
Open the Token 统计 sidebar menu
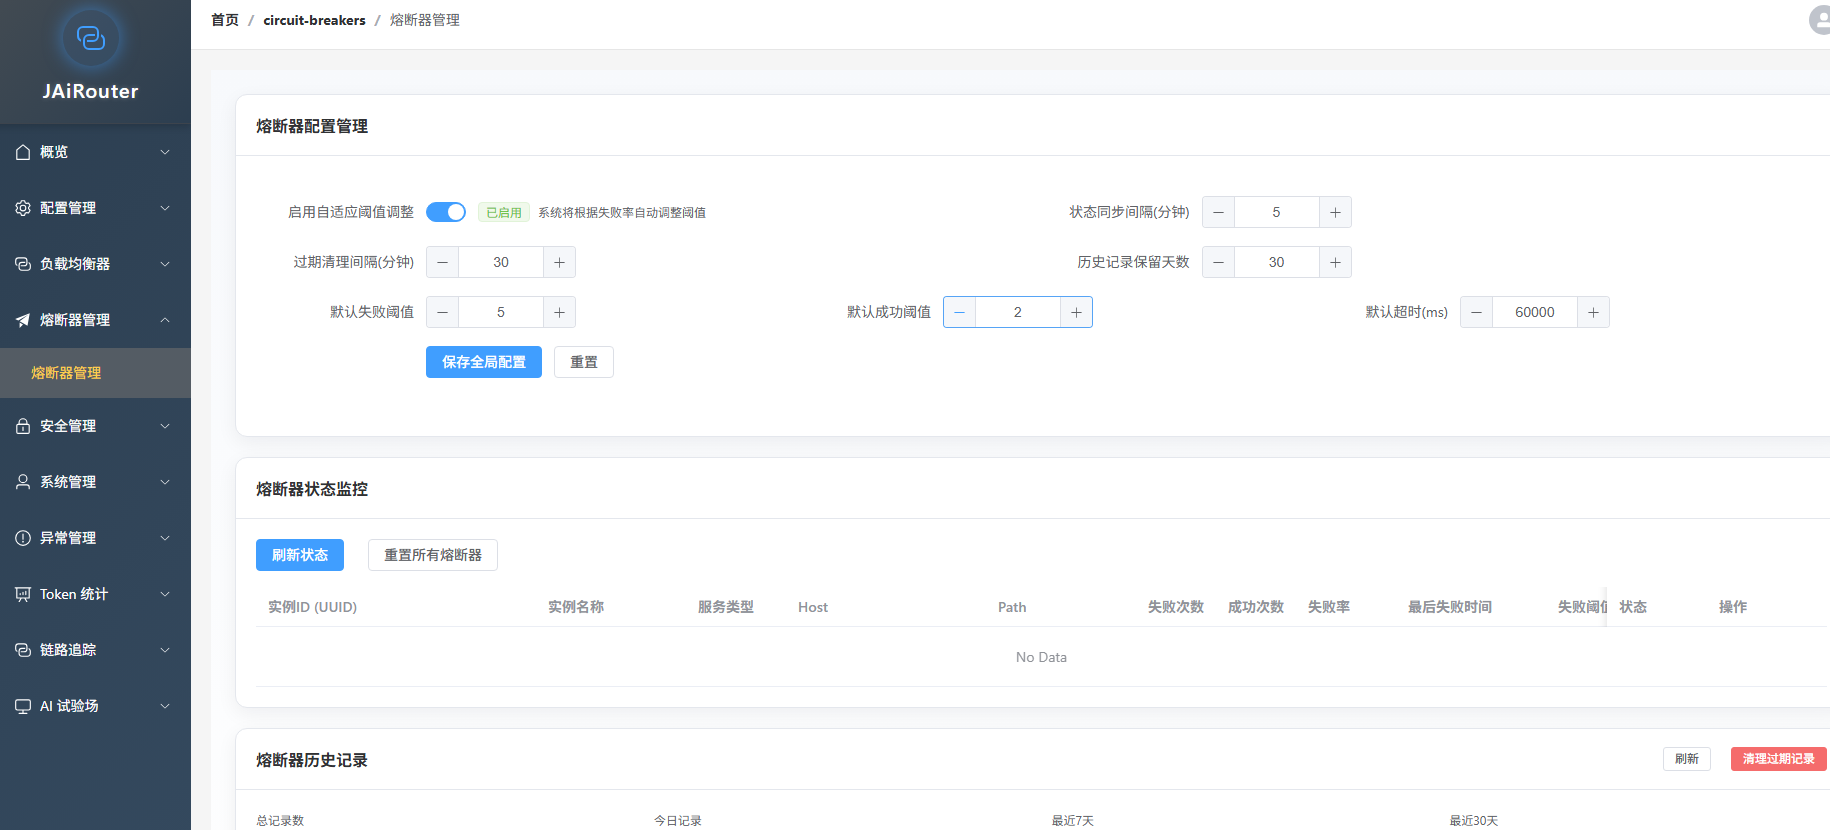(95, 594)
